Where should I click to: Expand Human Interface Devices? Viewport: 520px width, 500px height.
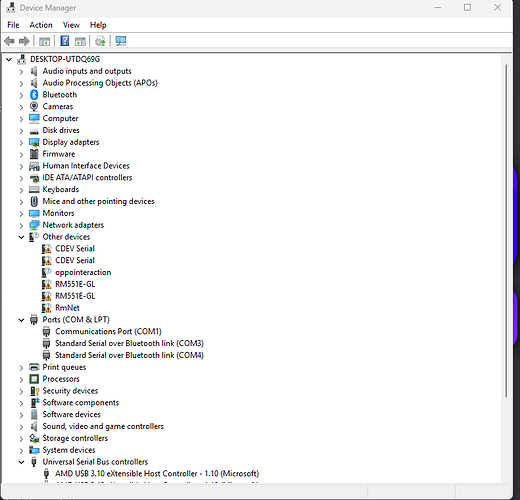(x=21, y=166)
